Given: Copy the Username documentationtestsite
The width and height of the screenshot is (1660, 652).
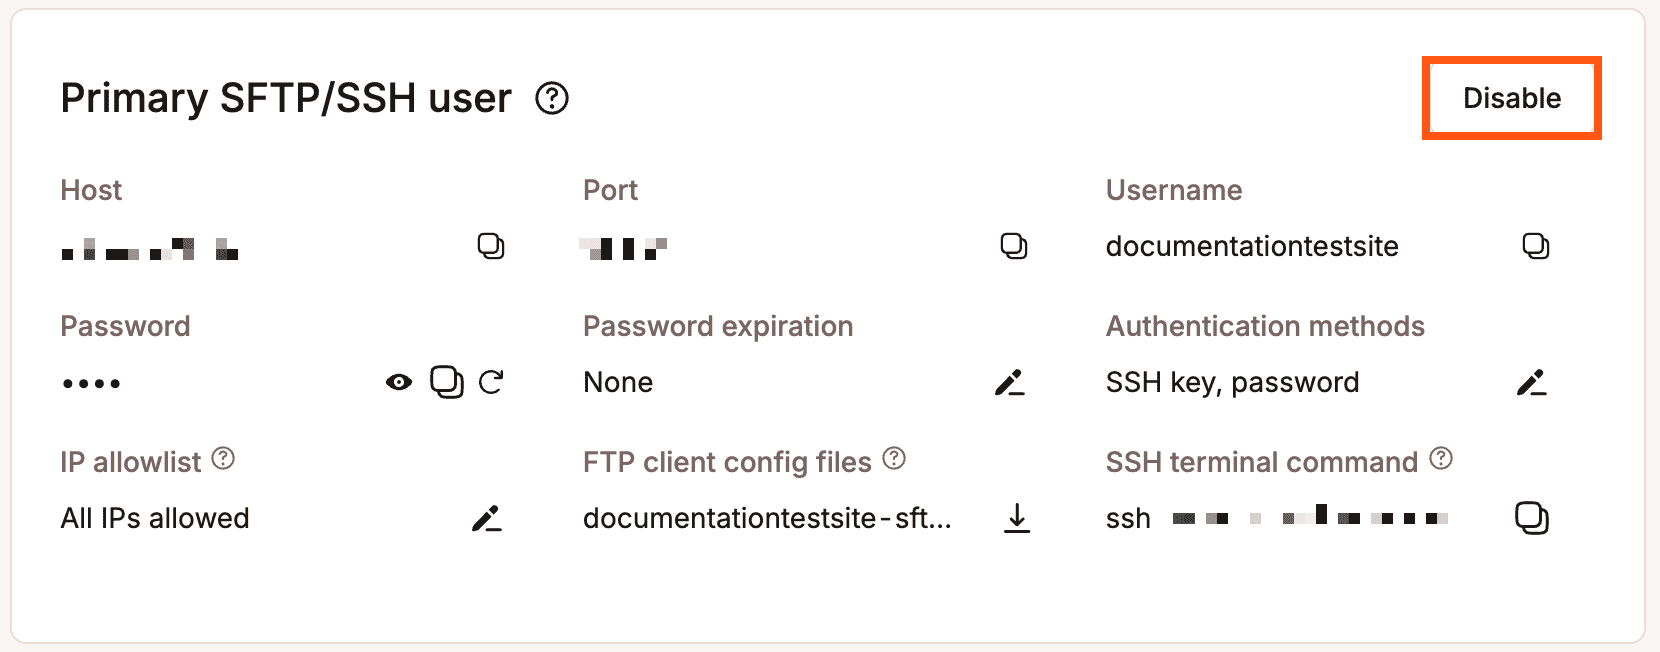Looking at the screenshot, I should pyautogui.click(x=1536, y=246).
